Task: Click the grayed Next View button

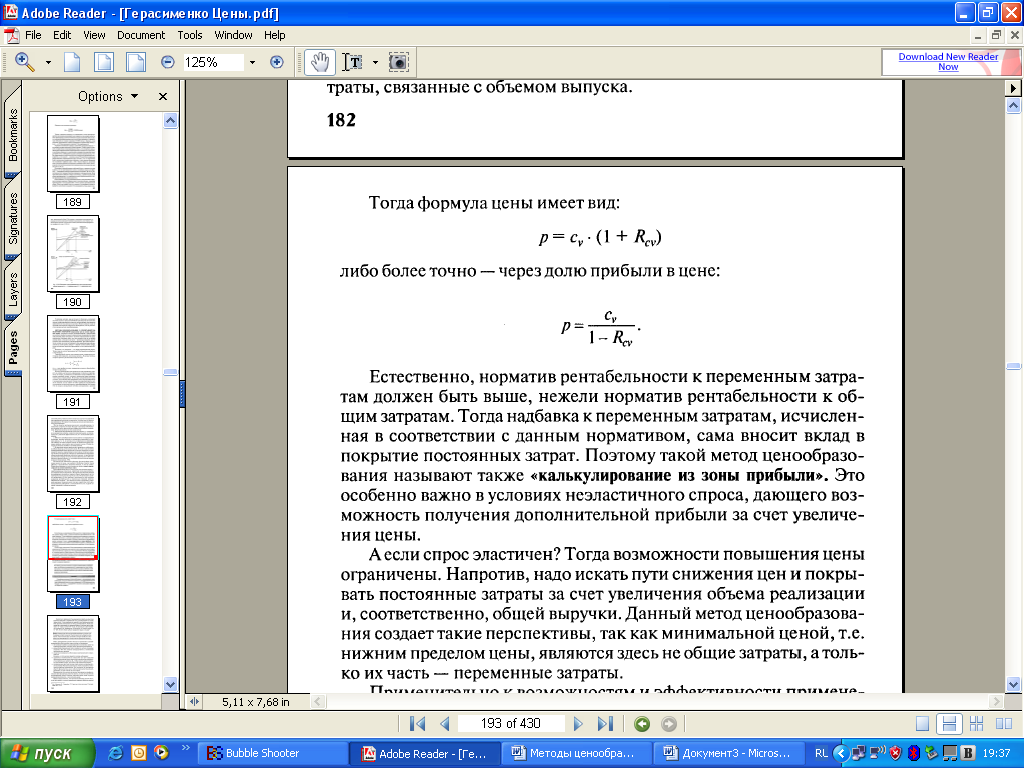Action: (x=669, y=724)
